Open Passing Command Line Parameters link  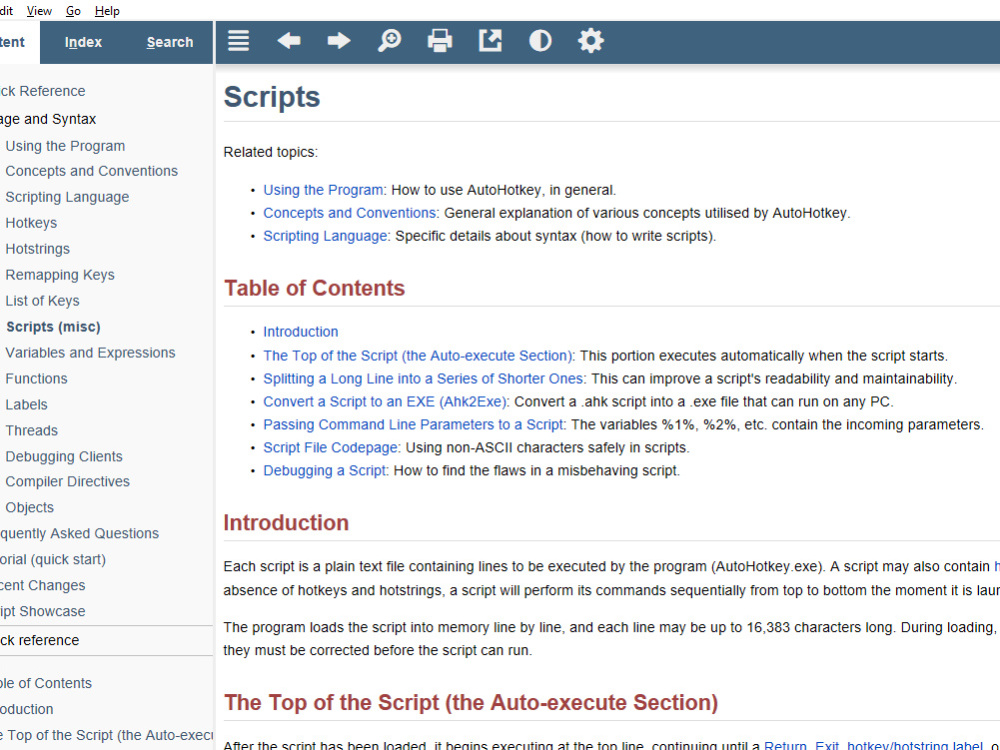pyautogui.click(x=413, y=425)
